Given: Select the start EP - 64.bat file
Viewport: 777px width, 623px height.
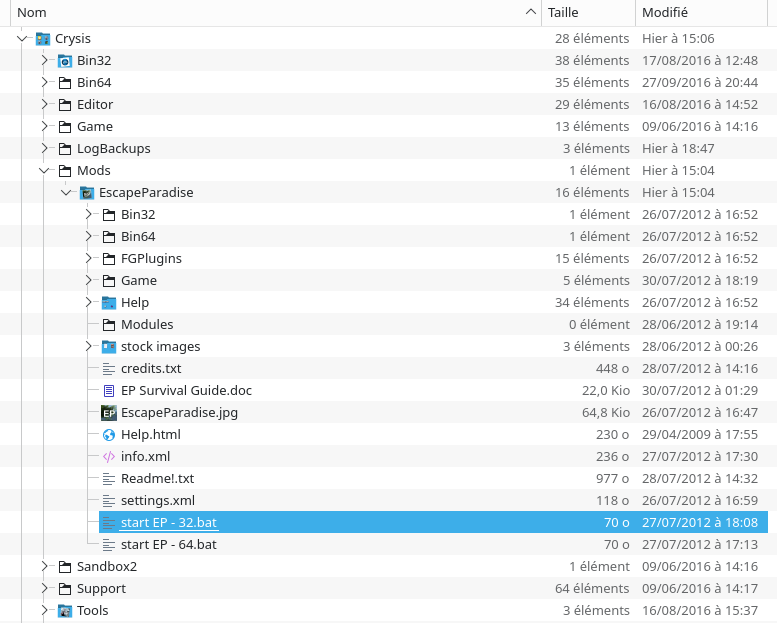Looking at the screenshot, I should click(168, 545).
